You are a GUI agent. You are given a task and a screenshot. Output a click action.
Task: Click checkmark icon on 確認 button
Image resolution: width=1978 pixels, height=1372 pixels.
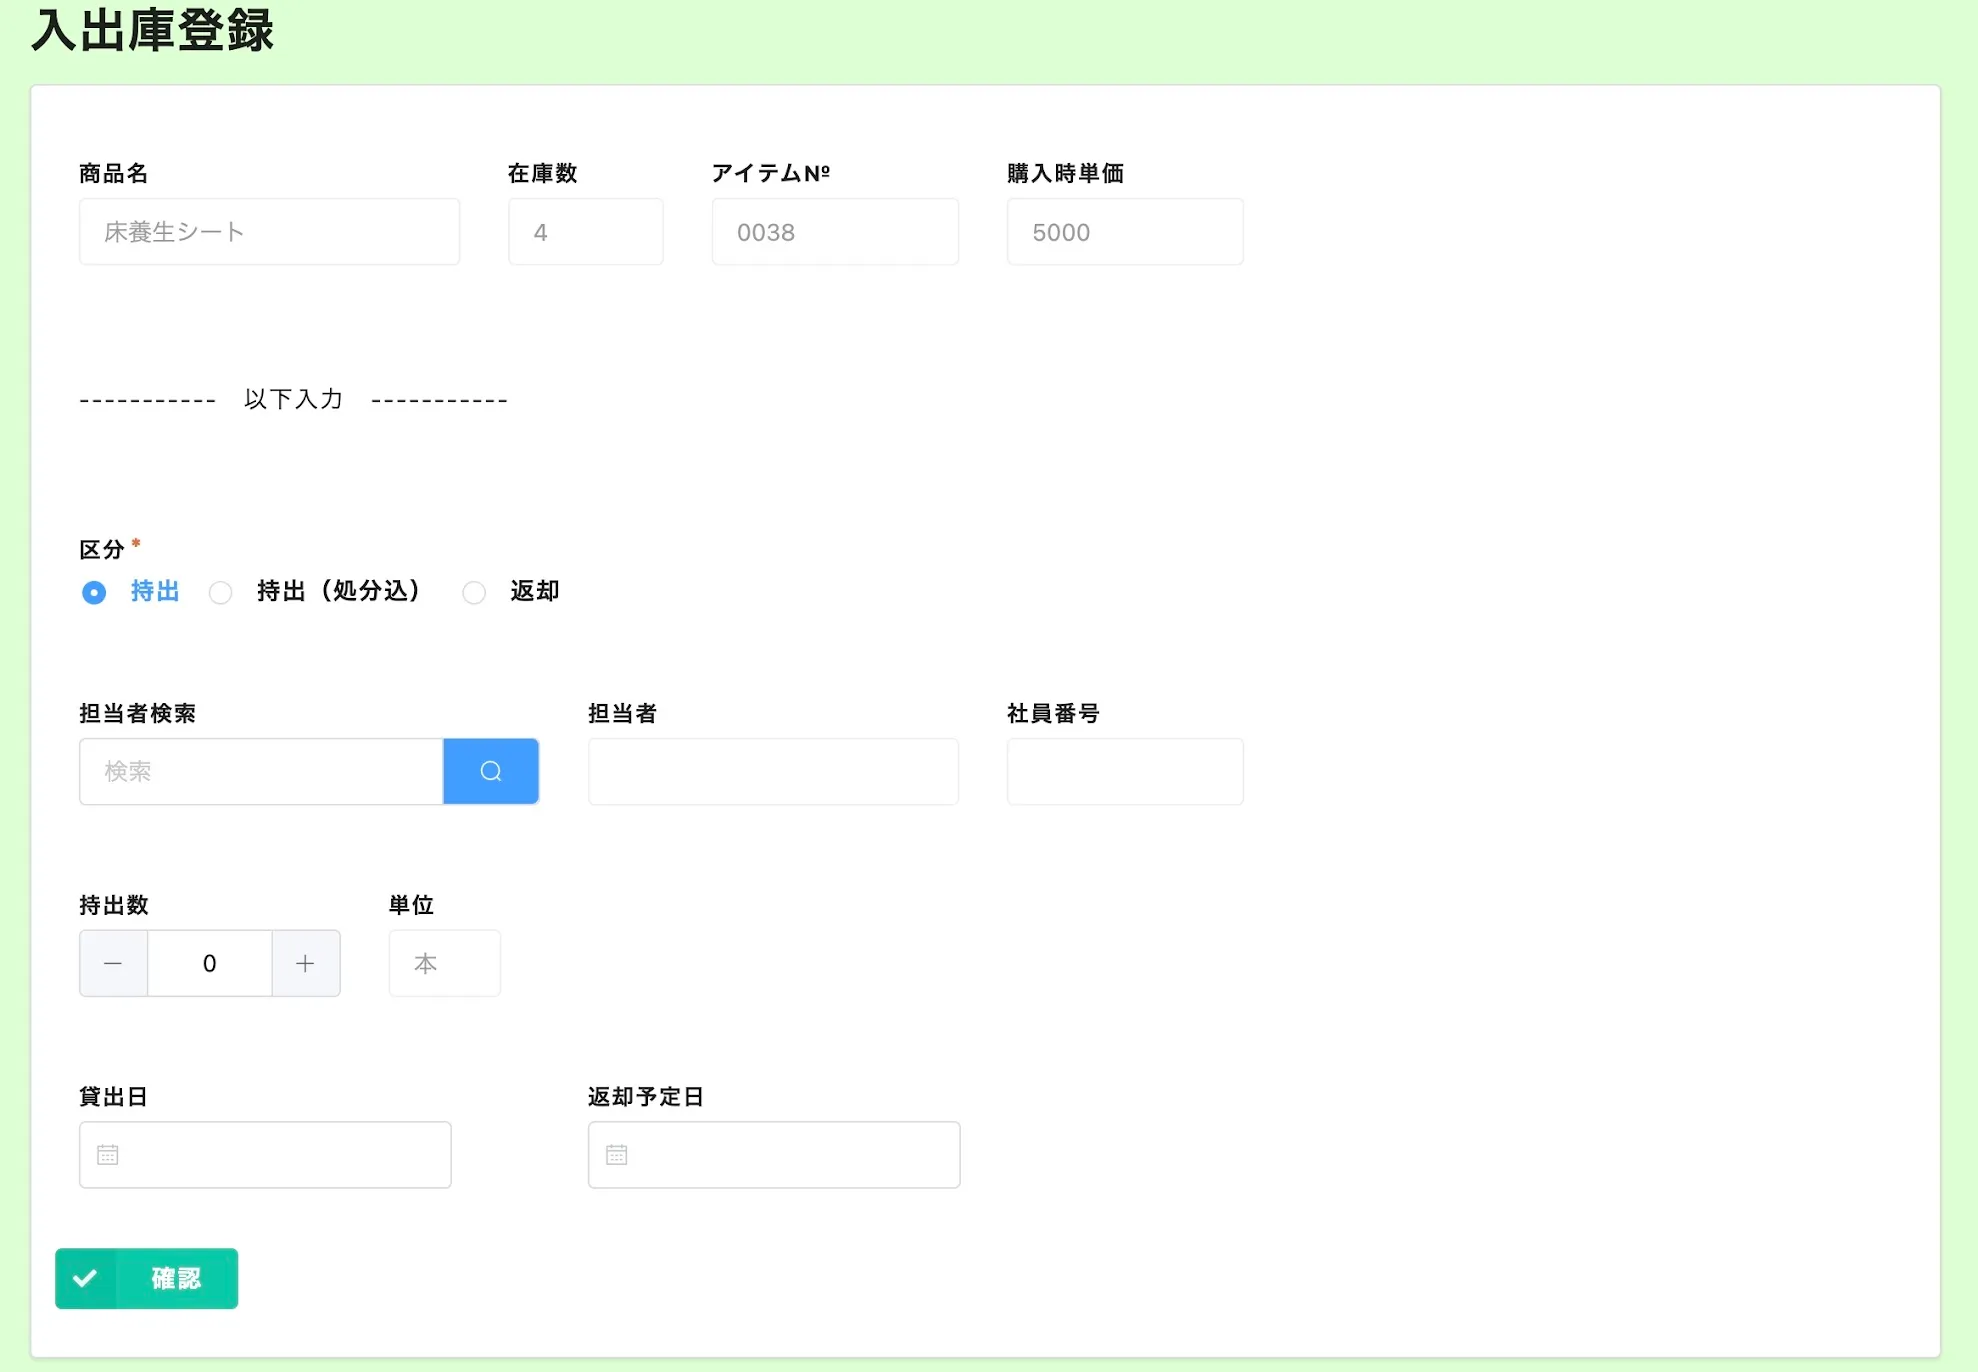pyautogui.click(x=86, y=1278)
